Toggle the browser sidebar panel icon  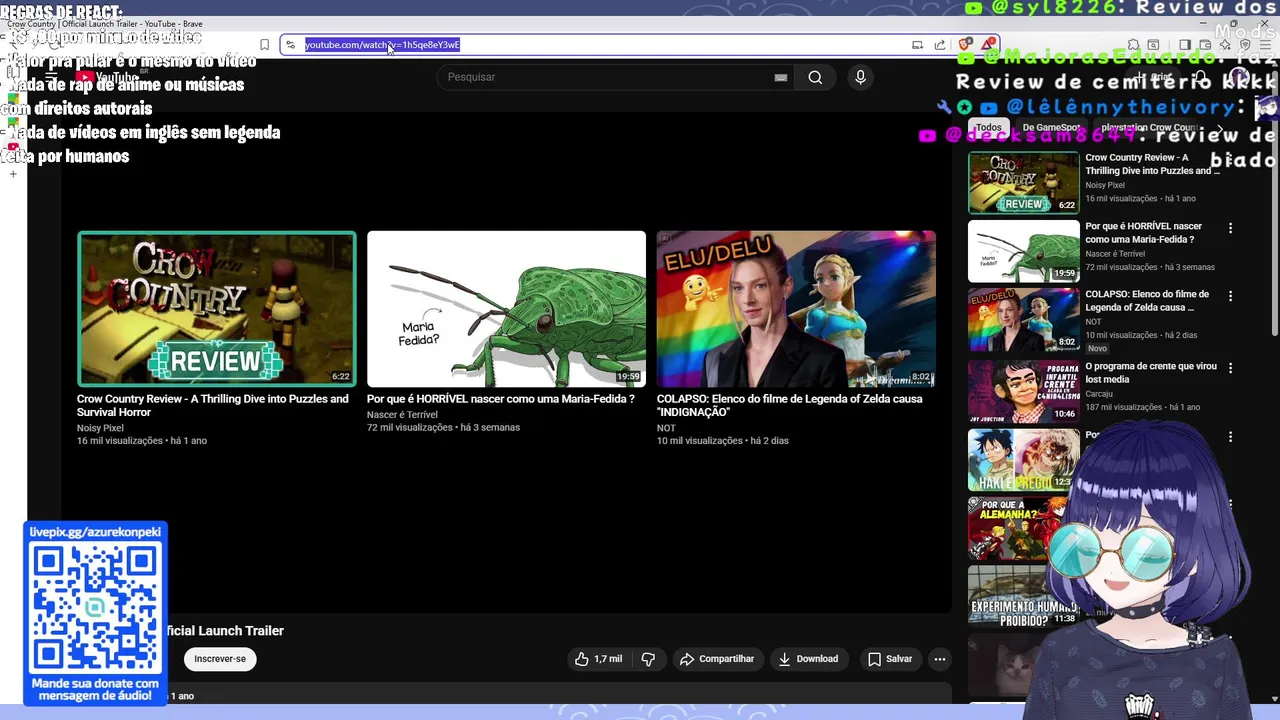pos(1184,44)
